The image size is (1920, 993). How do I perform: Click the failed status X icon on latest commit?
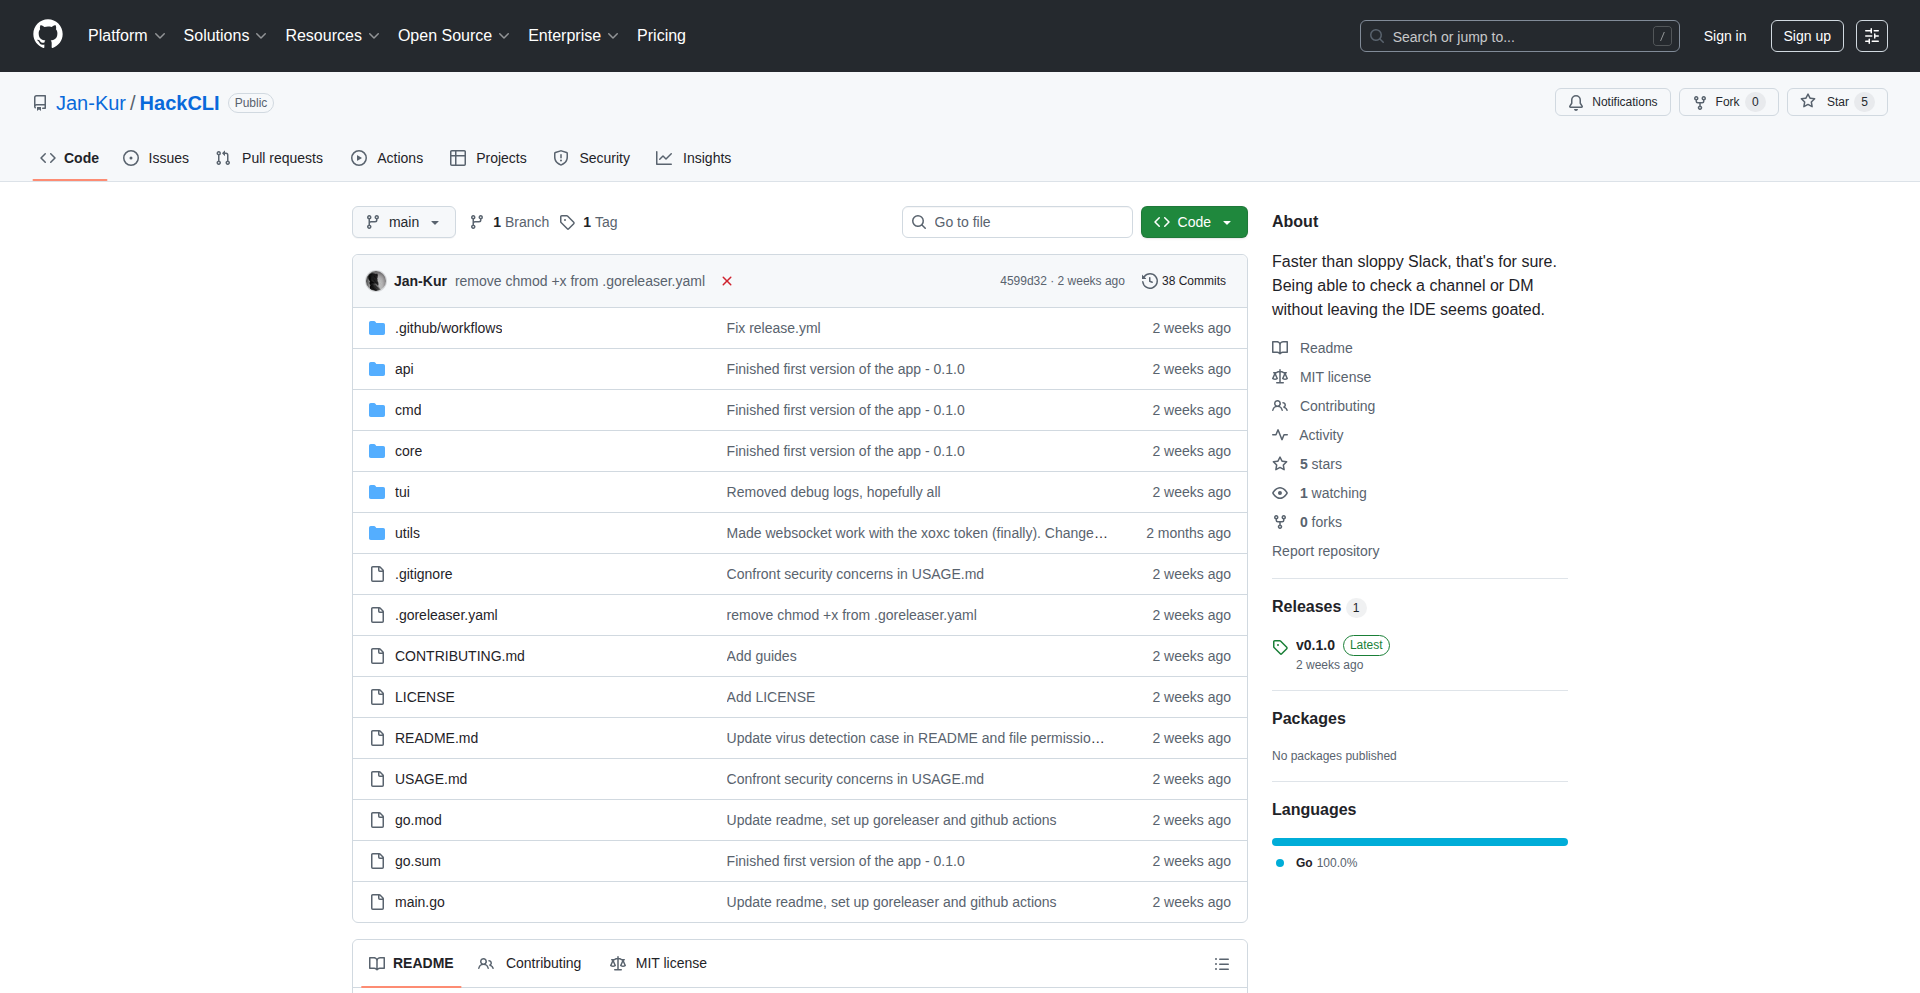727,281
